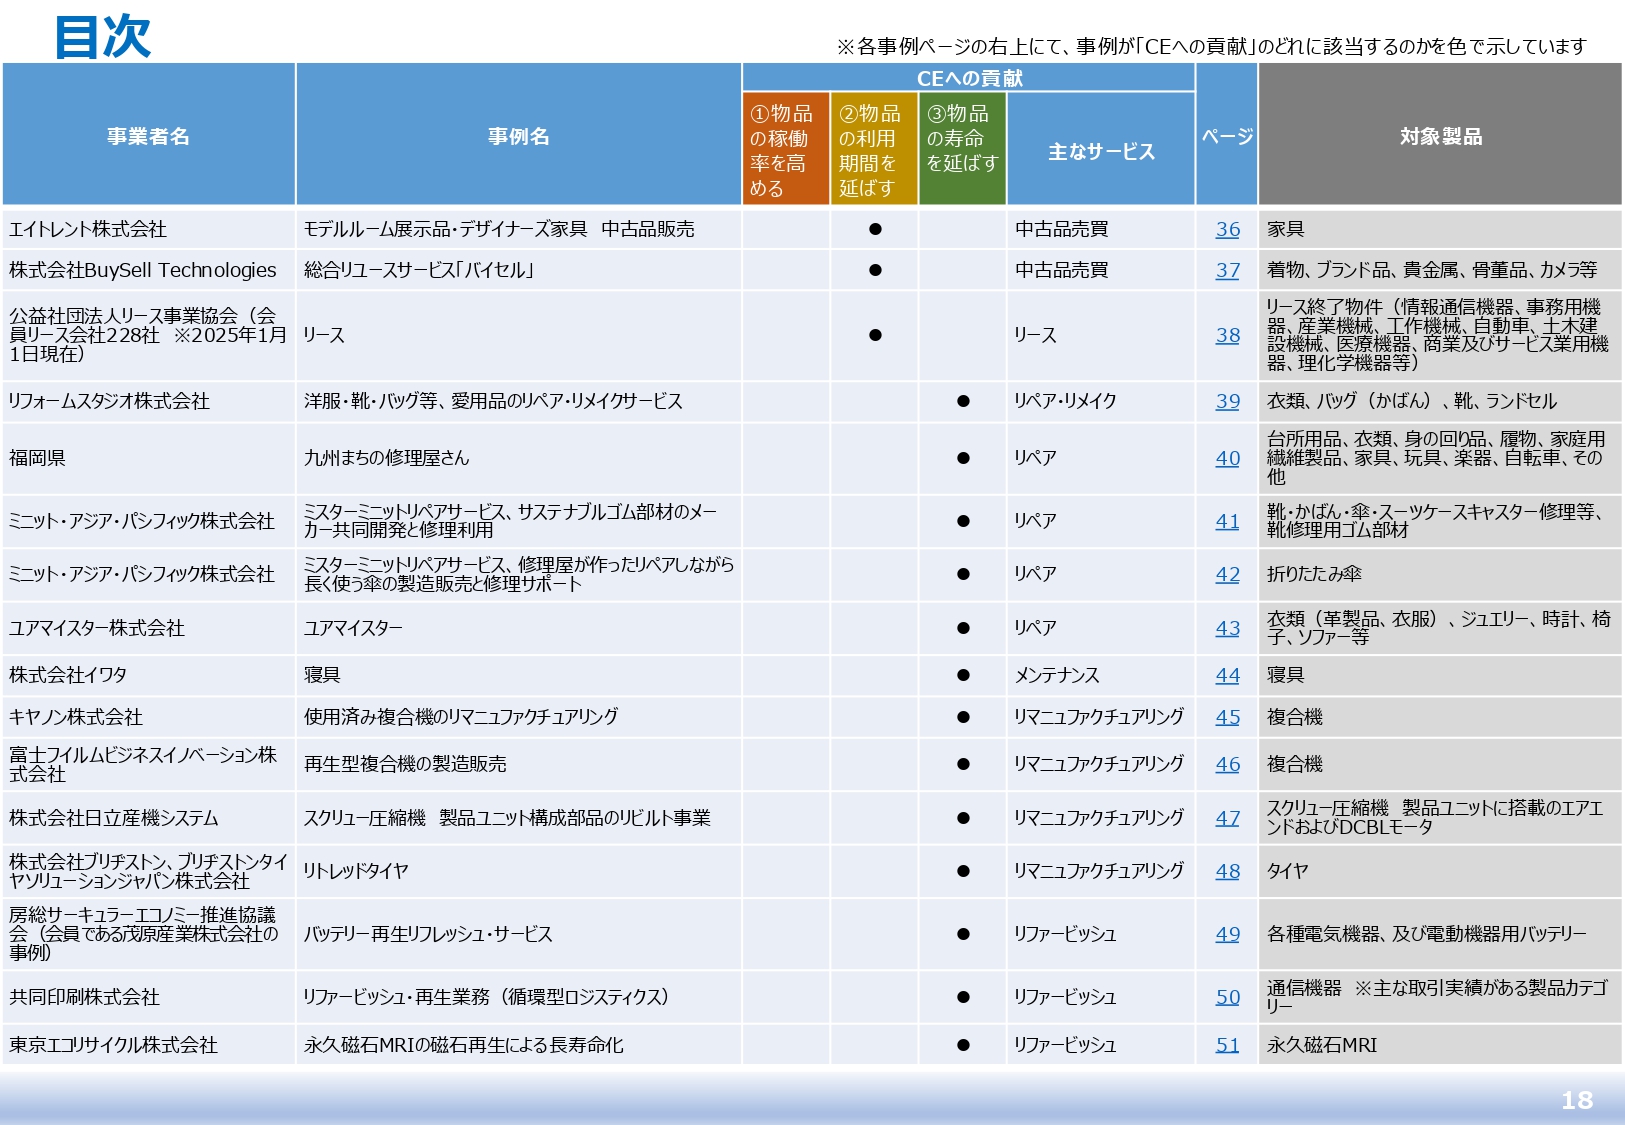Open page link 39 for リフォームスタジオ
This screenshot has height=1125, width=1625.
[x=1227, y=401]
